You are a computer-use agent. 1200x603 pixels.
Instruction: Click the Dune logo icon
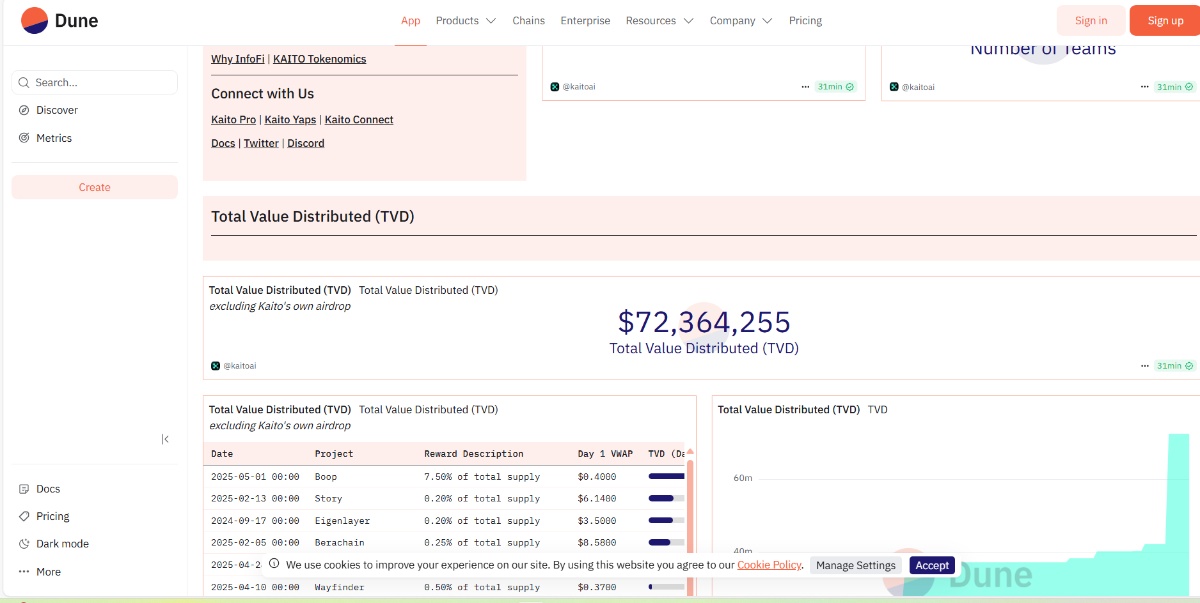34,20
